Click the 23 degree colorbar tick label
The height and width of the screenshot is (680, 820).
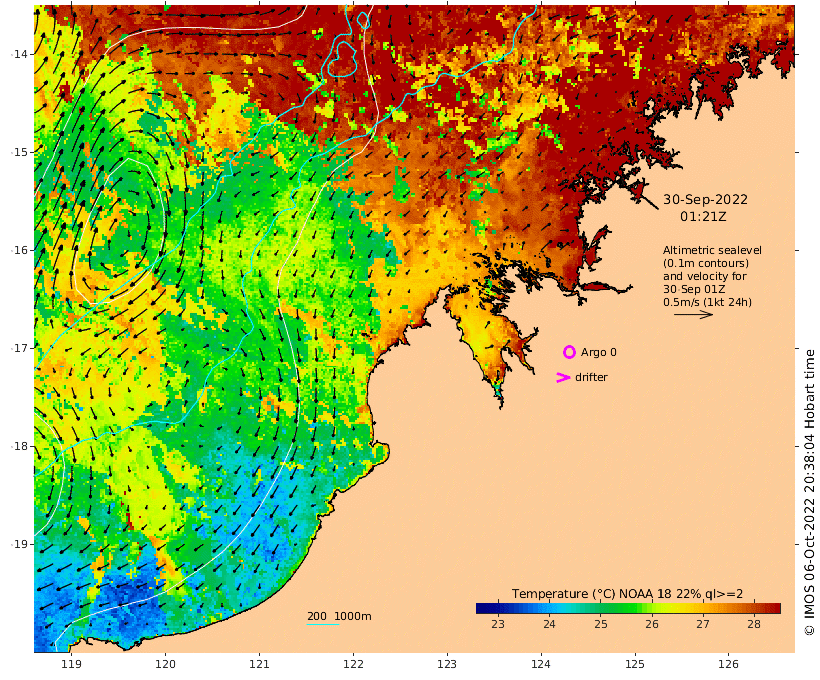(x=497, y=624)
